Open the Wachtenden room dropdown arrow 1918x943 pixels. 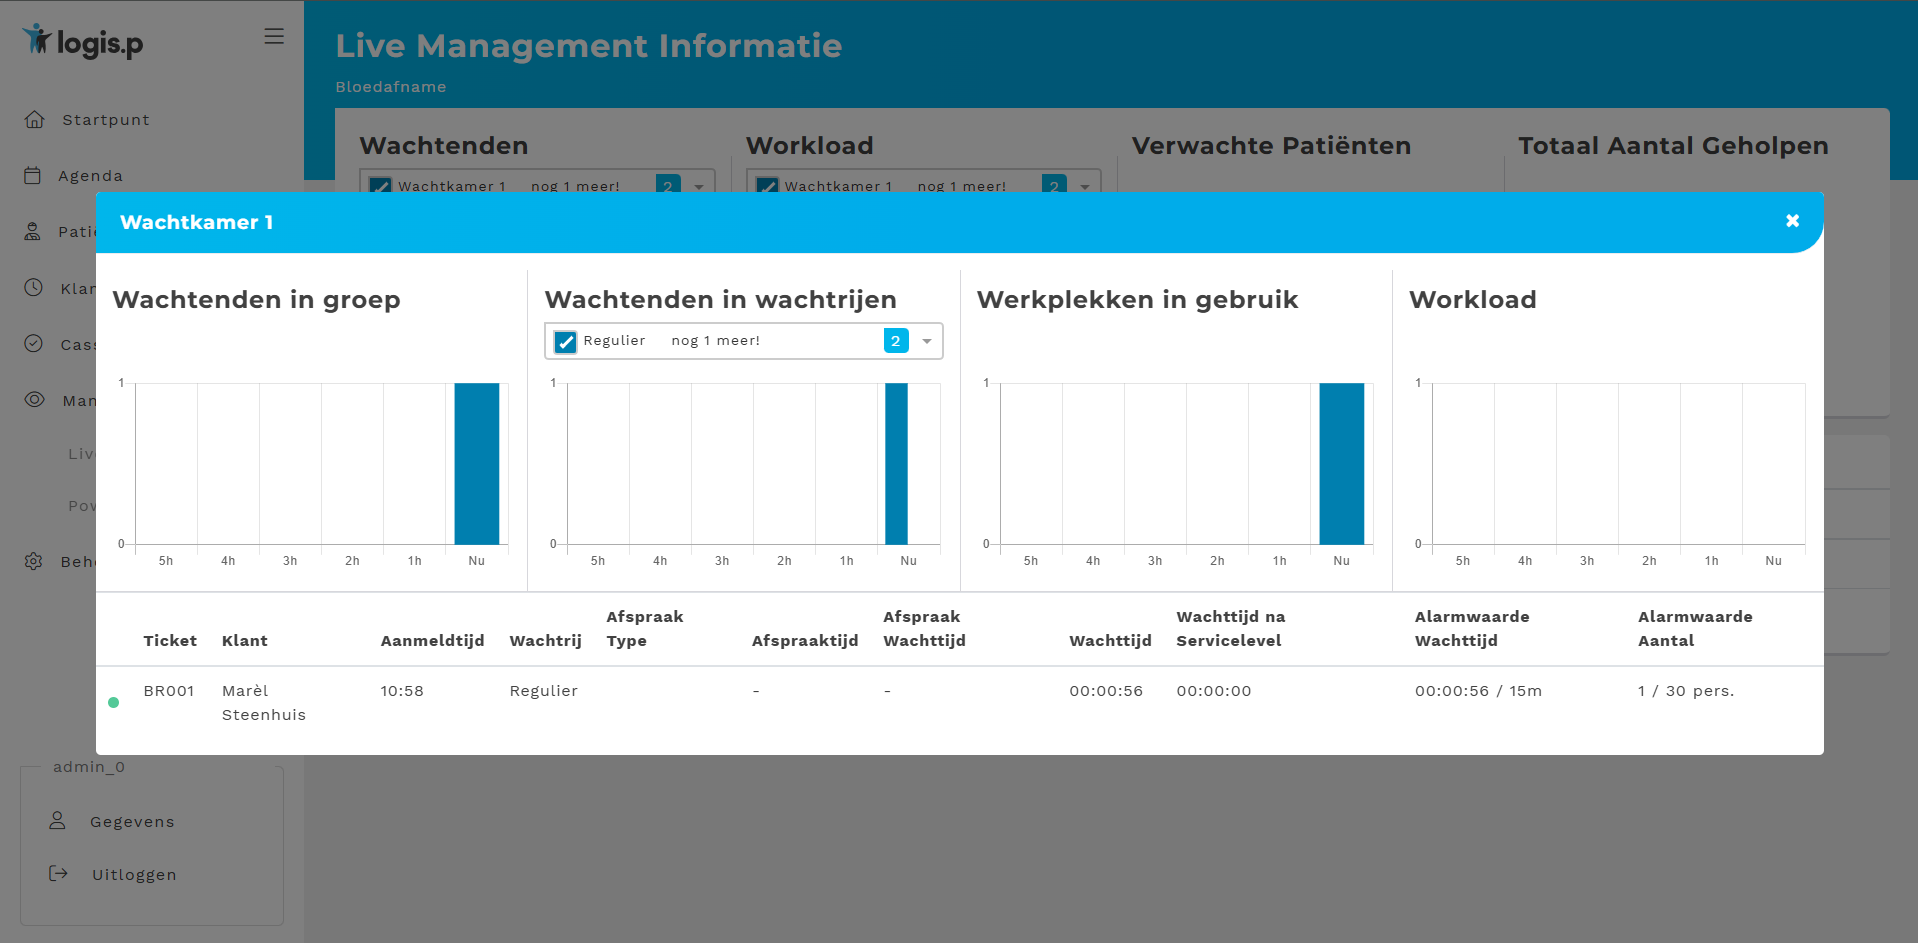pos(699,187)
